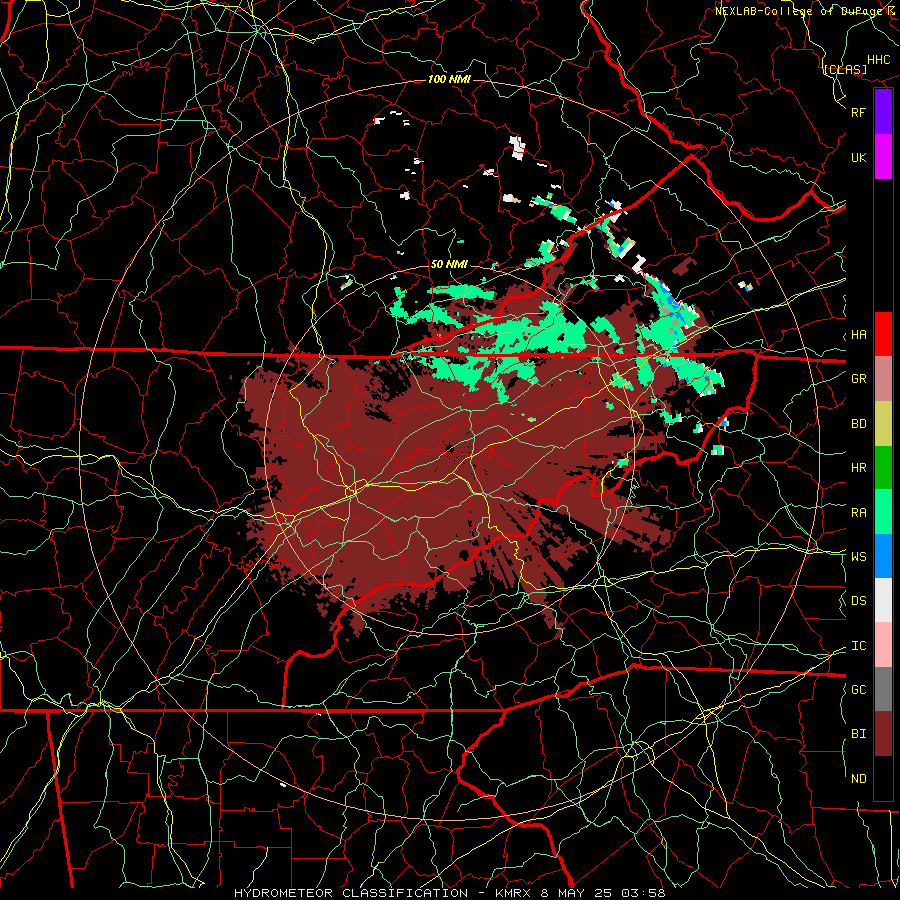Click the GR dusty pink legend swatch
This screenshot has width=900, height=900.
(x=883, y=379)
